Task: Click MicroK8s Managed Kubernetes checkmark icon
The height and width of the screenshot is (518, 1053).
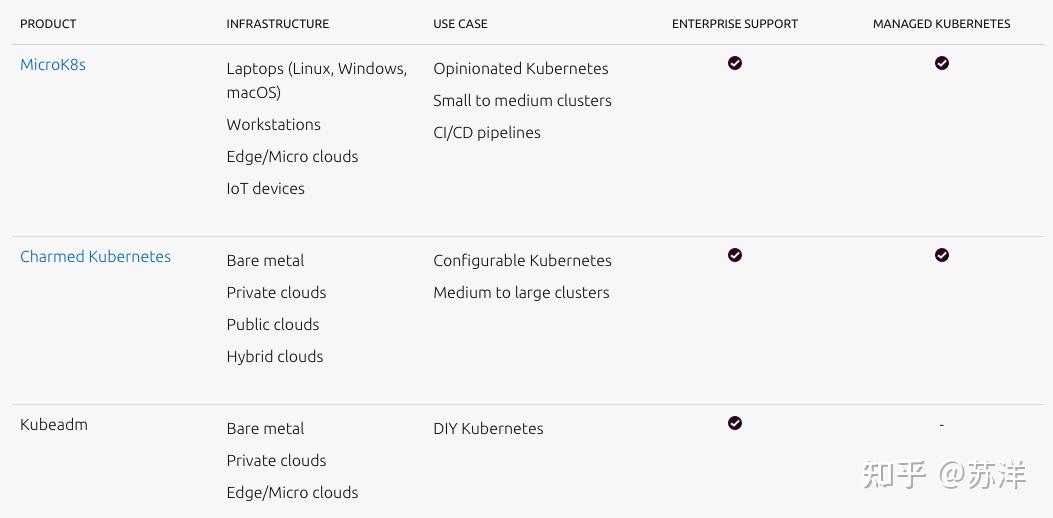Action: click(x=941, y=63)
